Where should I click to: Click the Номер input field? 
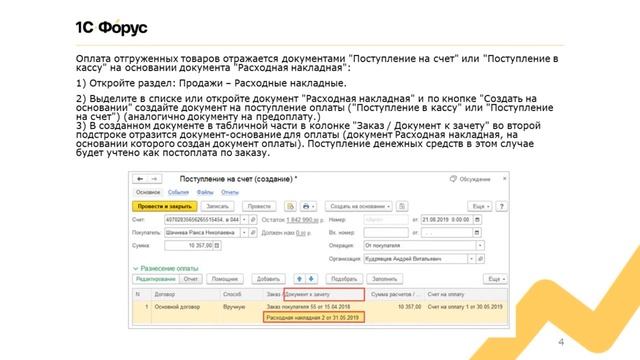click(x=386, y=220)
